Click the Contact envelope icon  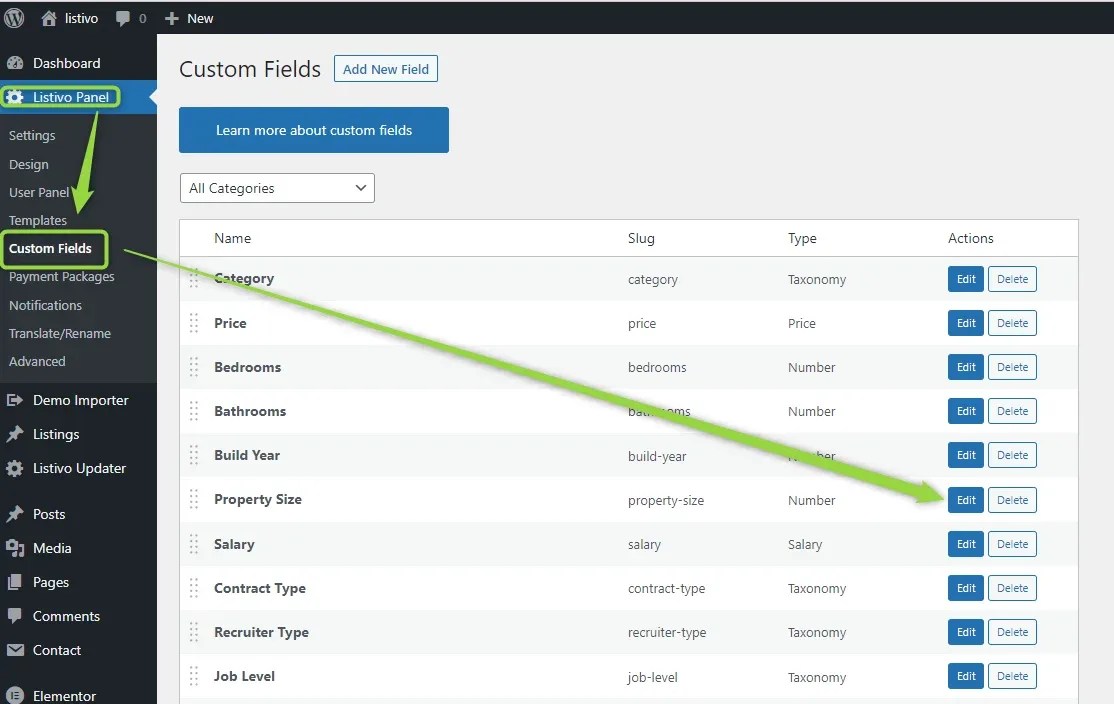15,650
